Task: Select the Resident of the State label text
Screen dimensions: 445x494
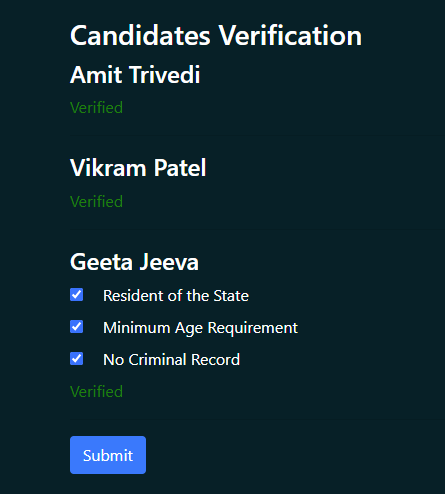Action: click(176, 296)
